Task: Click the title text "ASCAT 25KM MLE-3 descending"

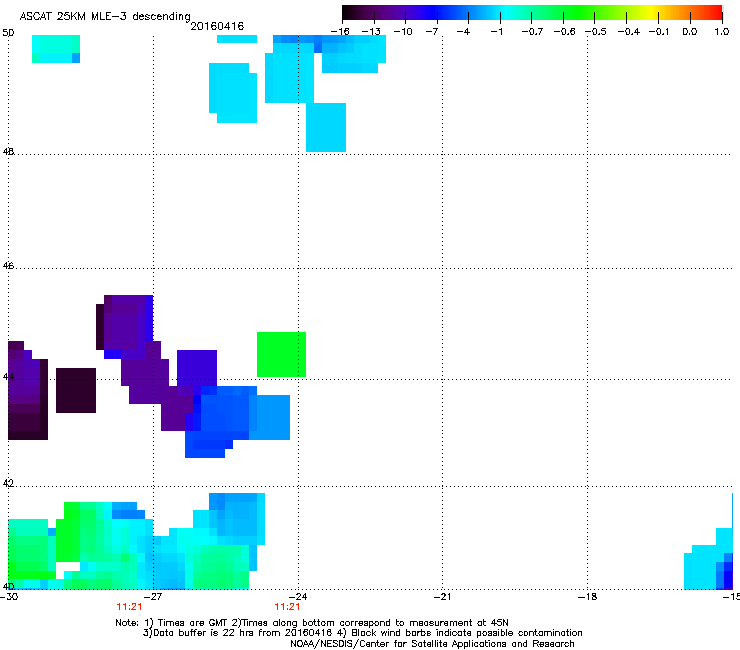Action: pos(105,16)
